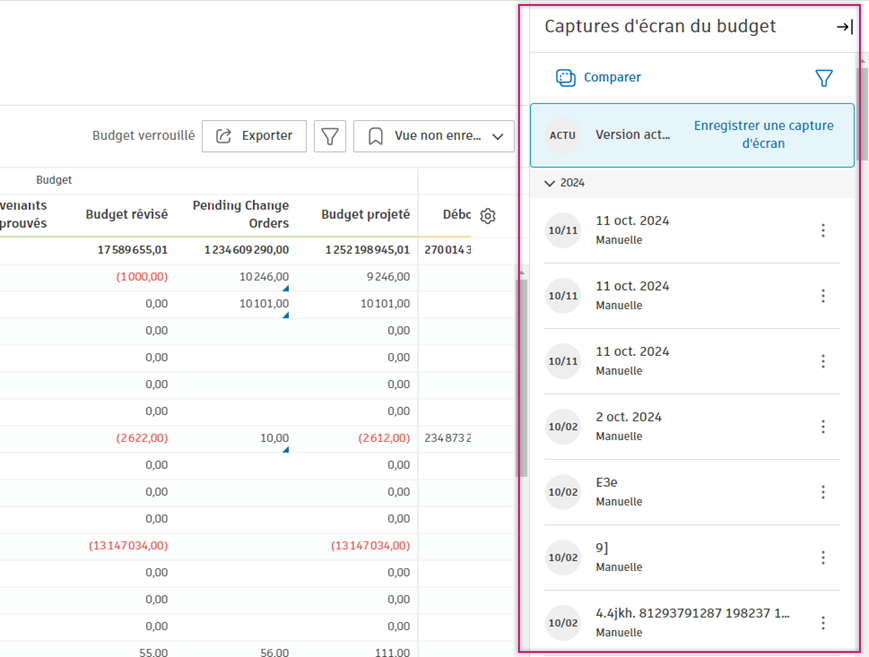Open the actions menu on the 4.4jkh snapshot
The height and width of the screenshot is (657, 869).
tap(823, 622)
